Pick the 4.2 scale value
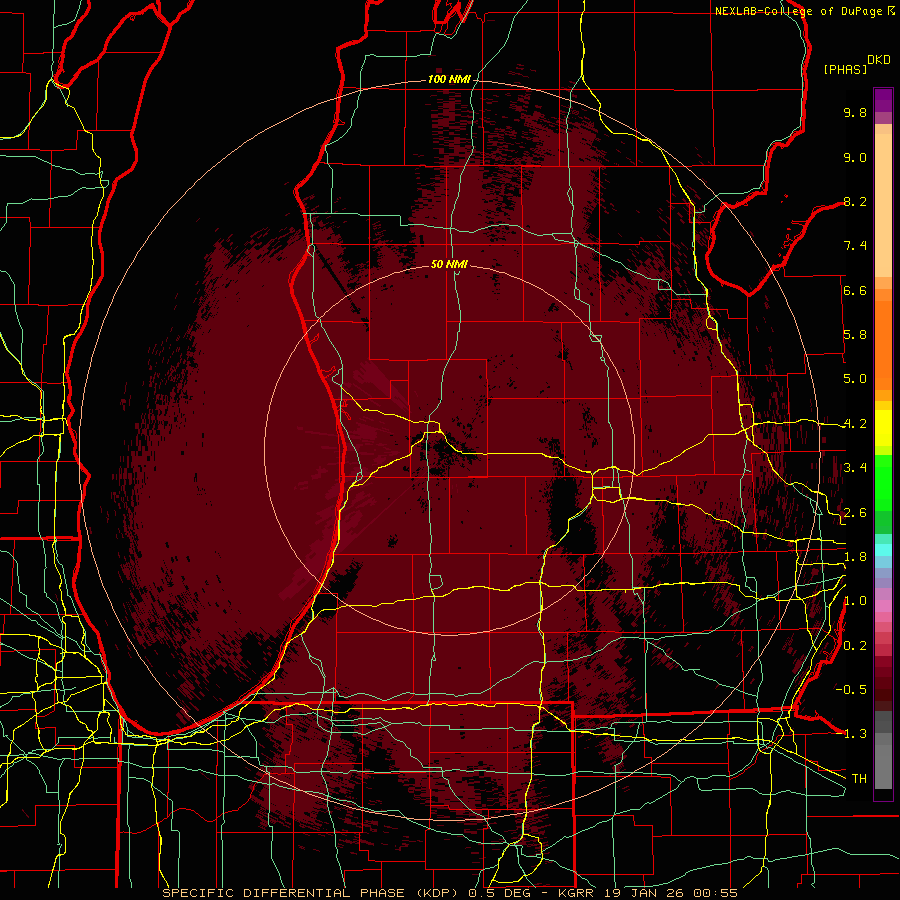Screen dimensions: 900x900 point(855,424)
